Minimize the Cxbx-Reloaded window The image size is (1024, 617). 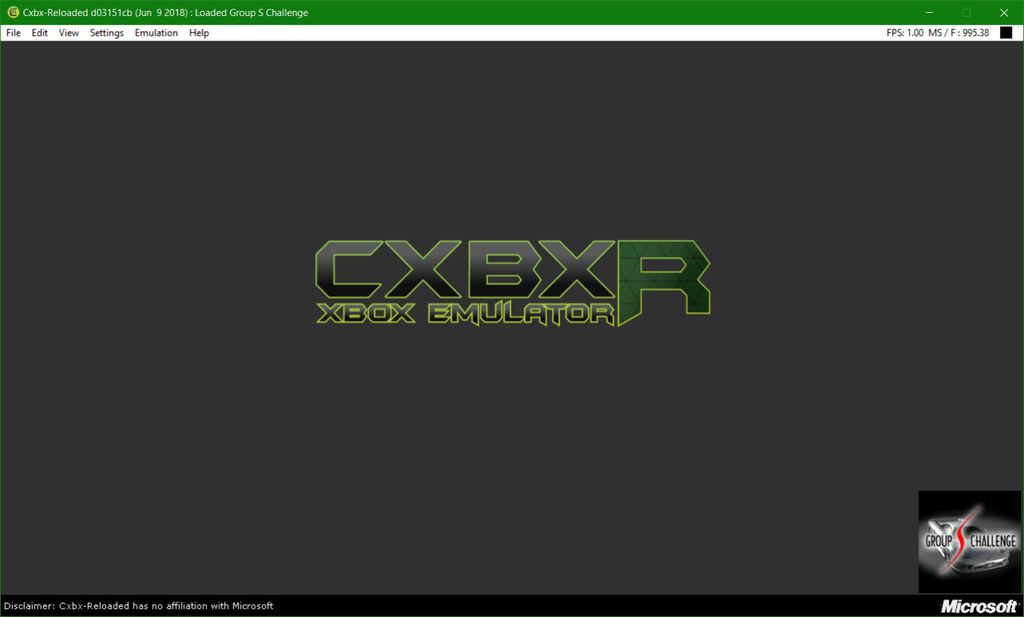(928, 12)
